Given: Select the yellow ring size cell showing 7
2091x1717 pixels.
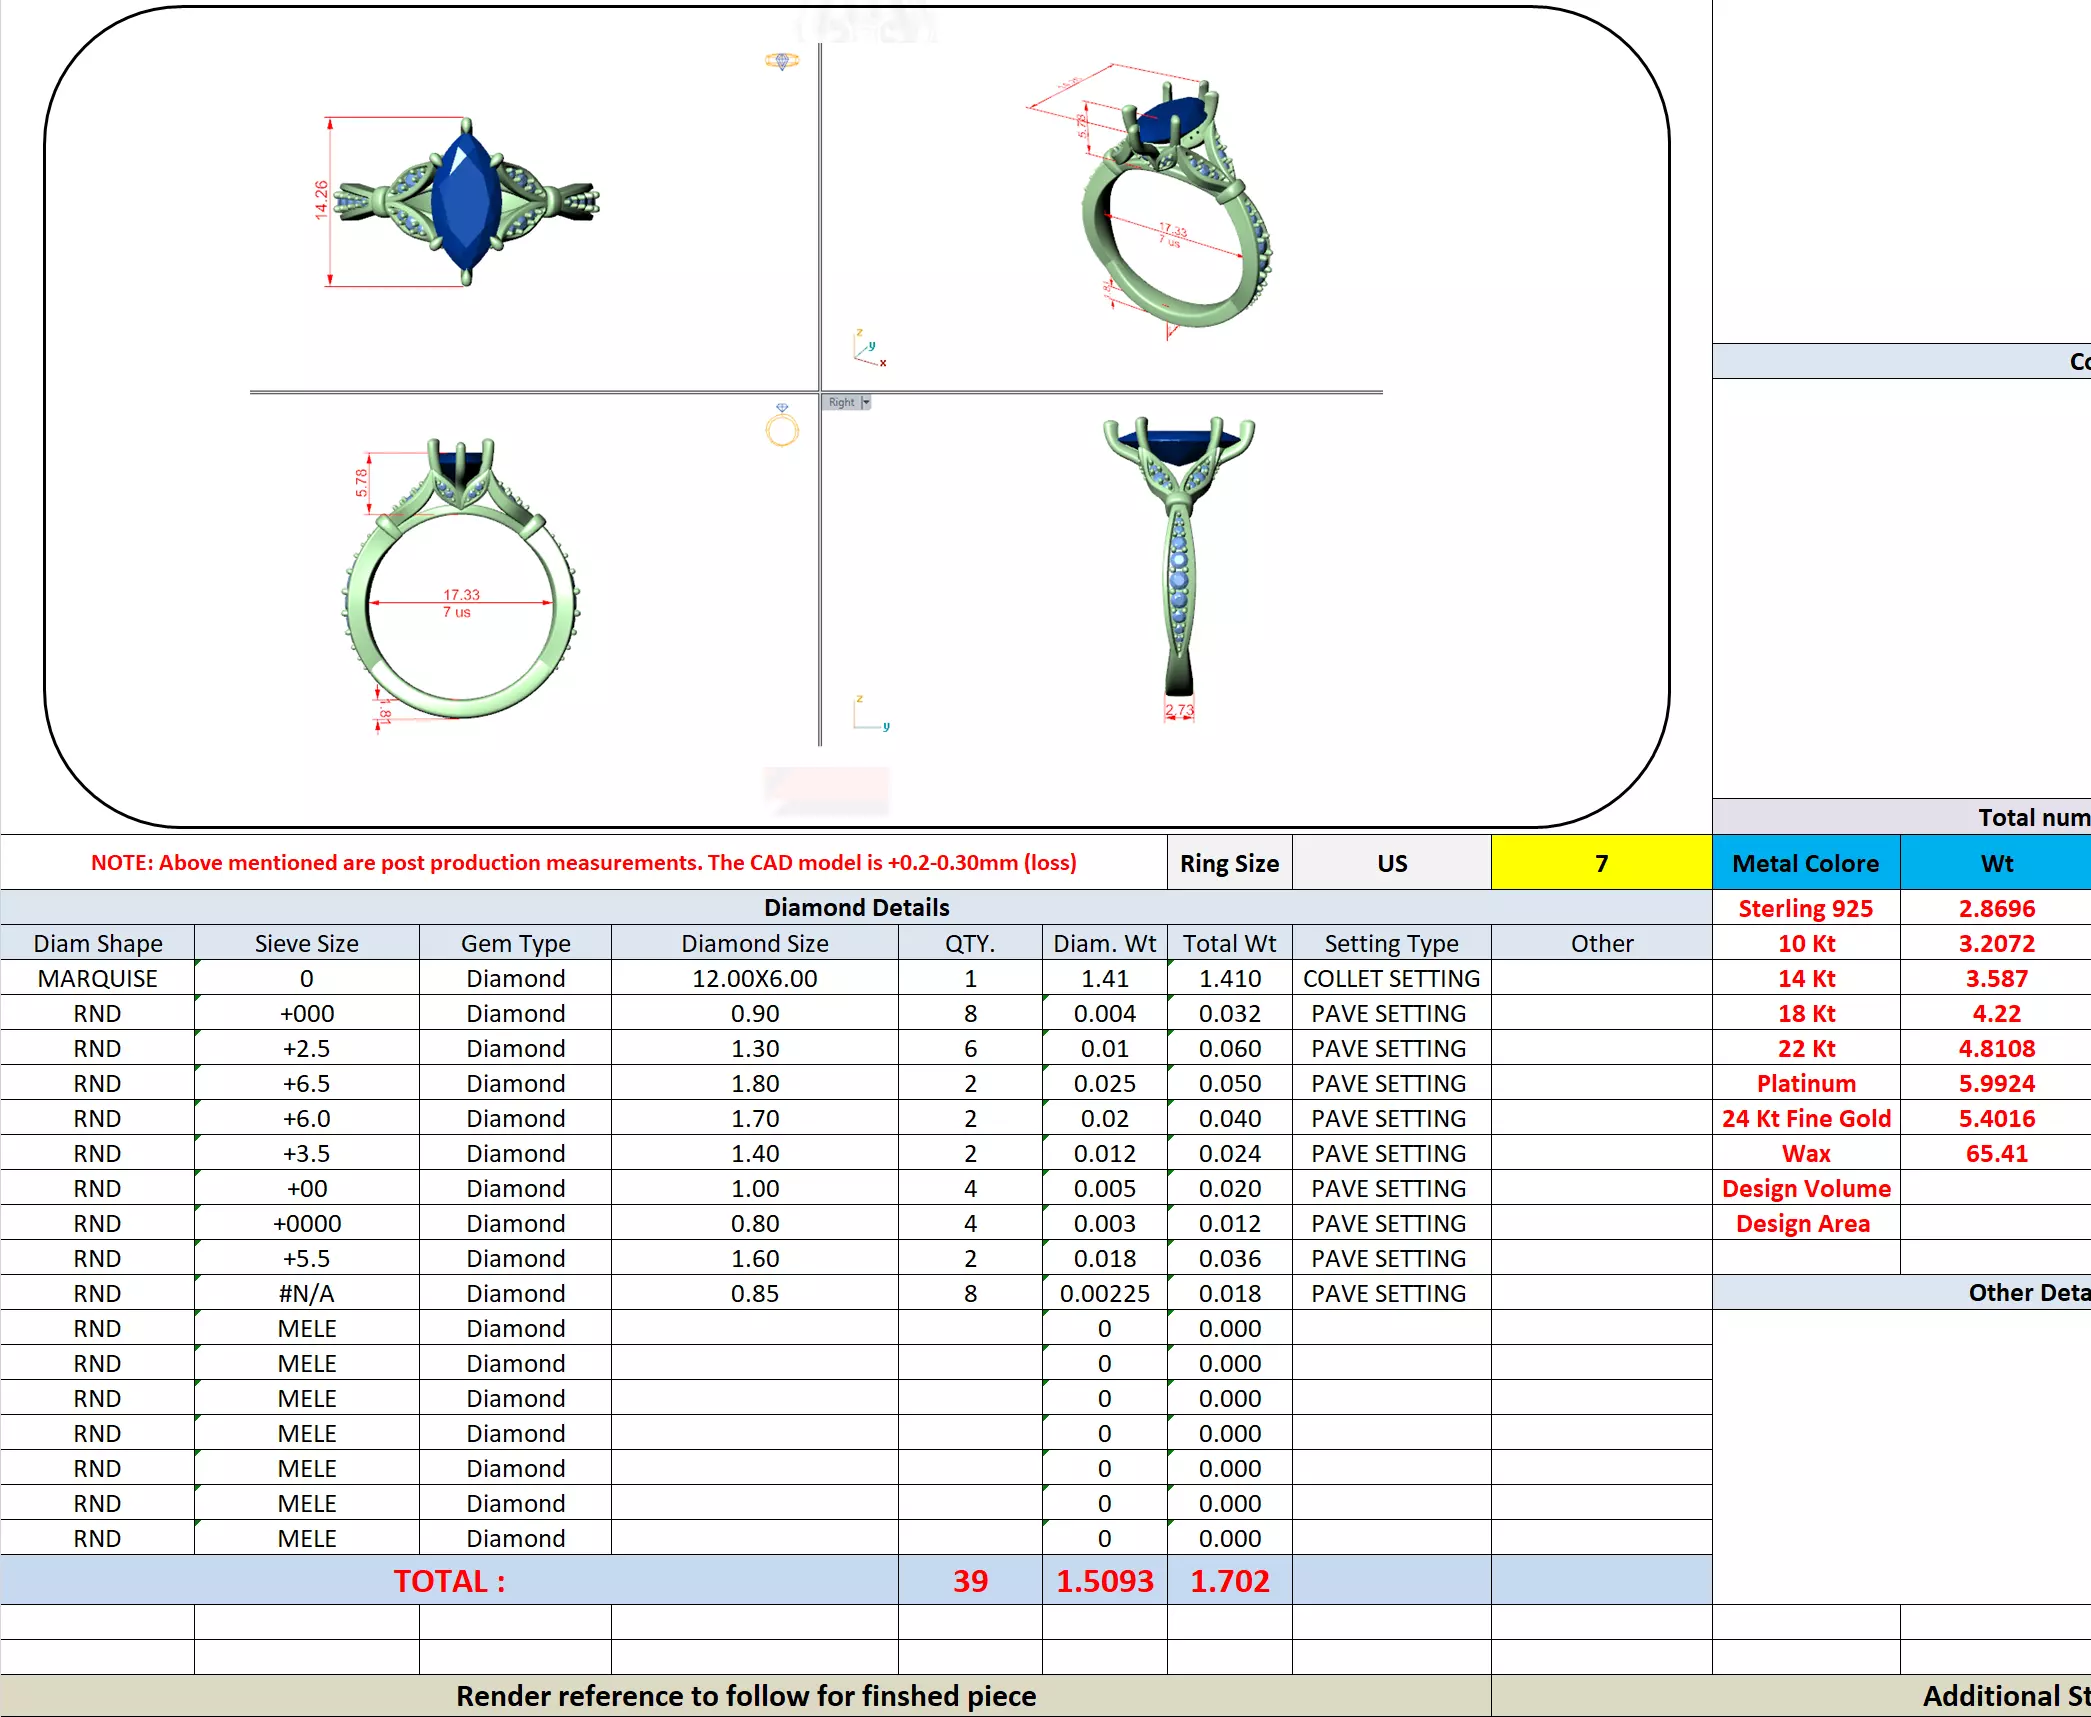Looking at the screenshot, I should point(1600,863).
